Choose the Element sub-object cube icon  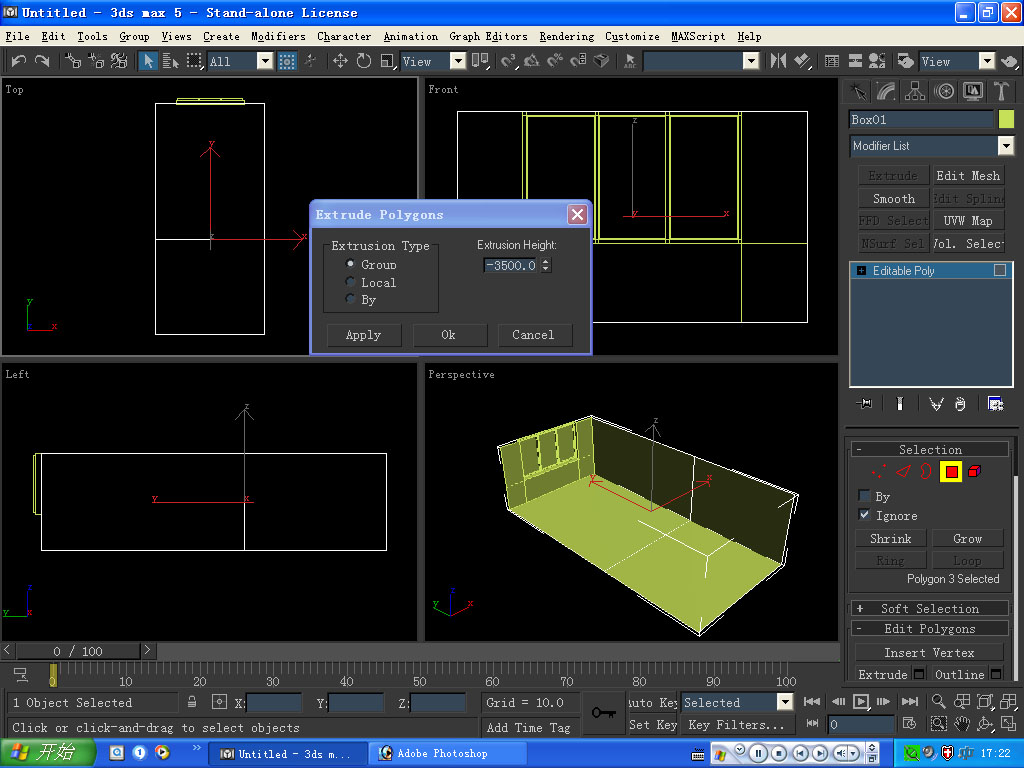point(975,472)
